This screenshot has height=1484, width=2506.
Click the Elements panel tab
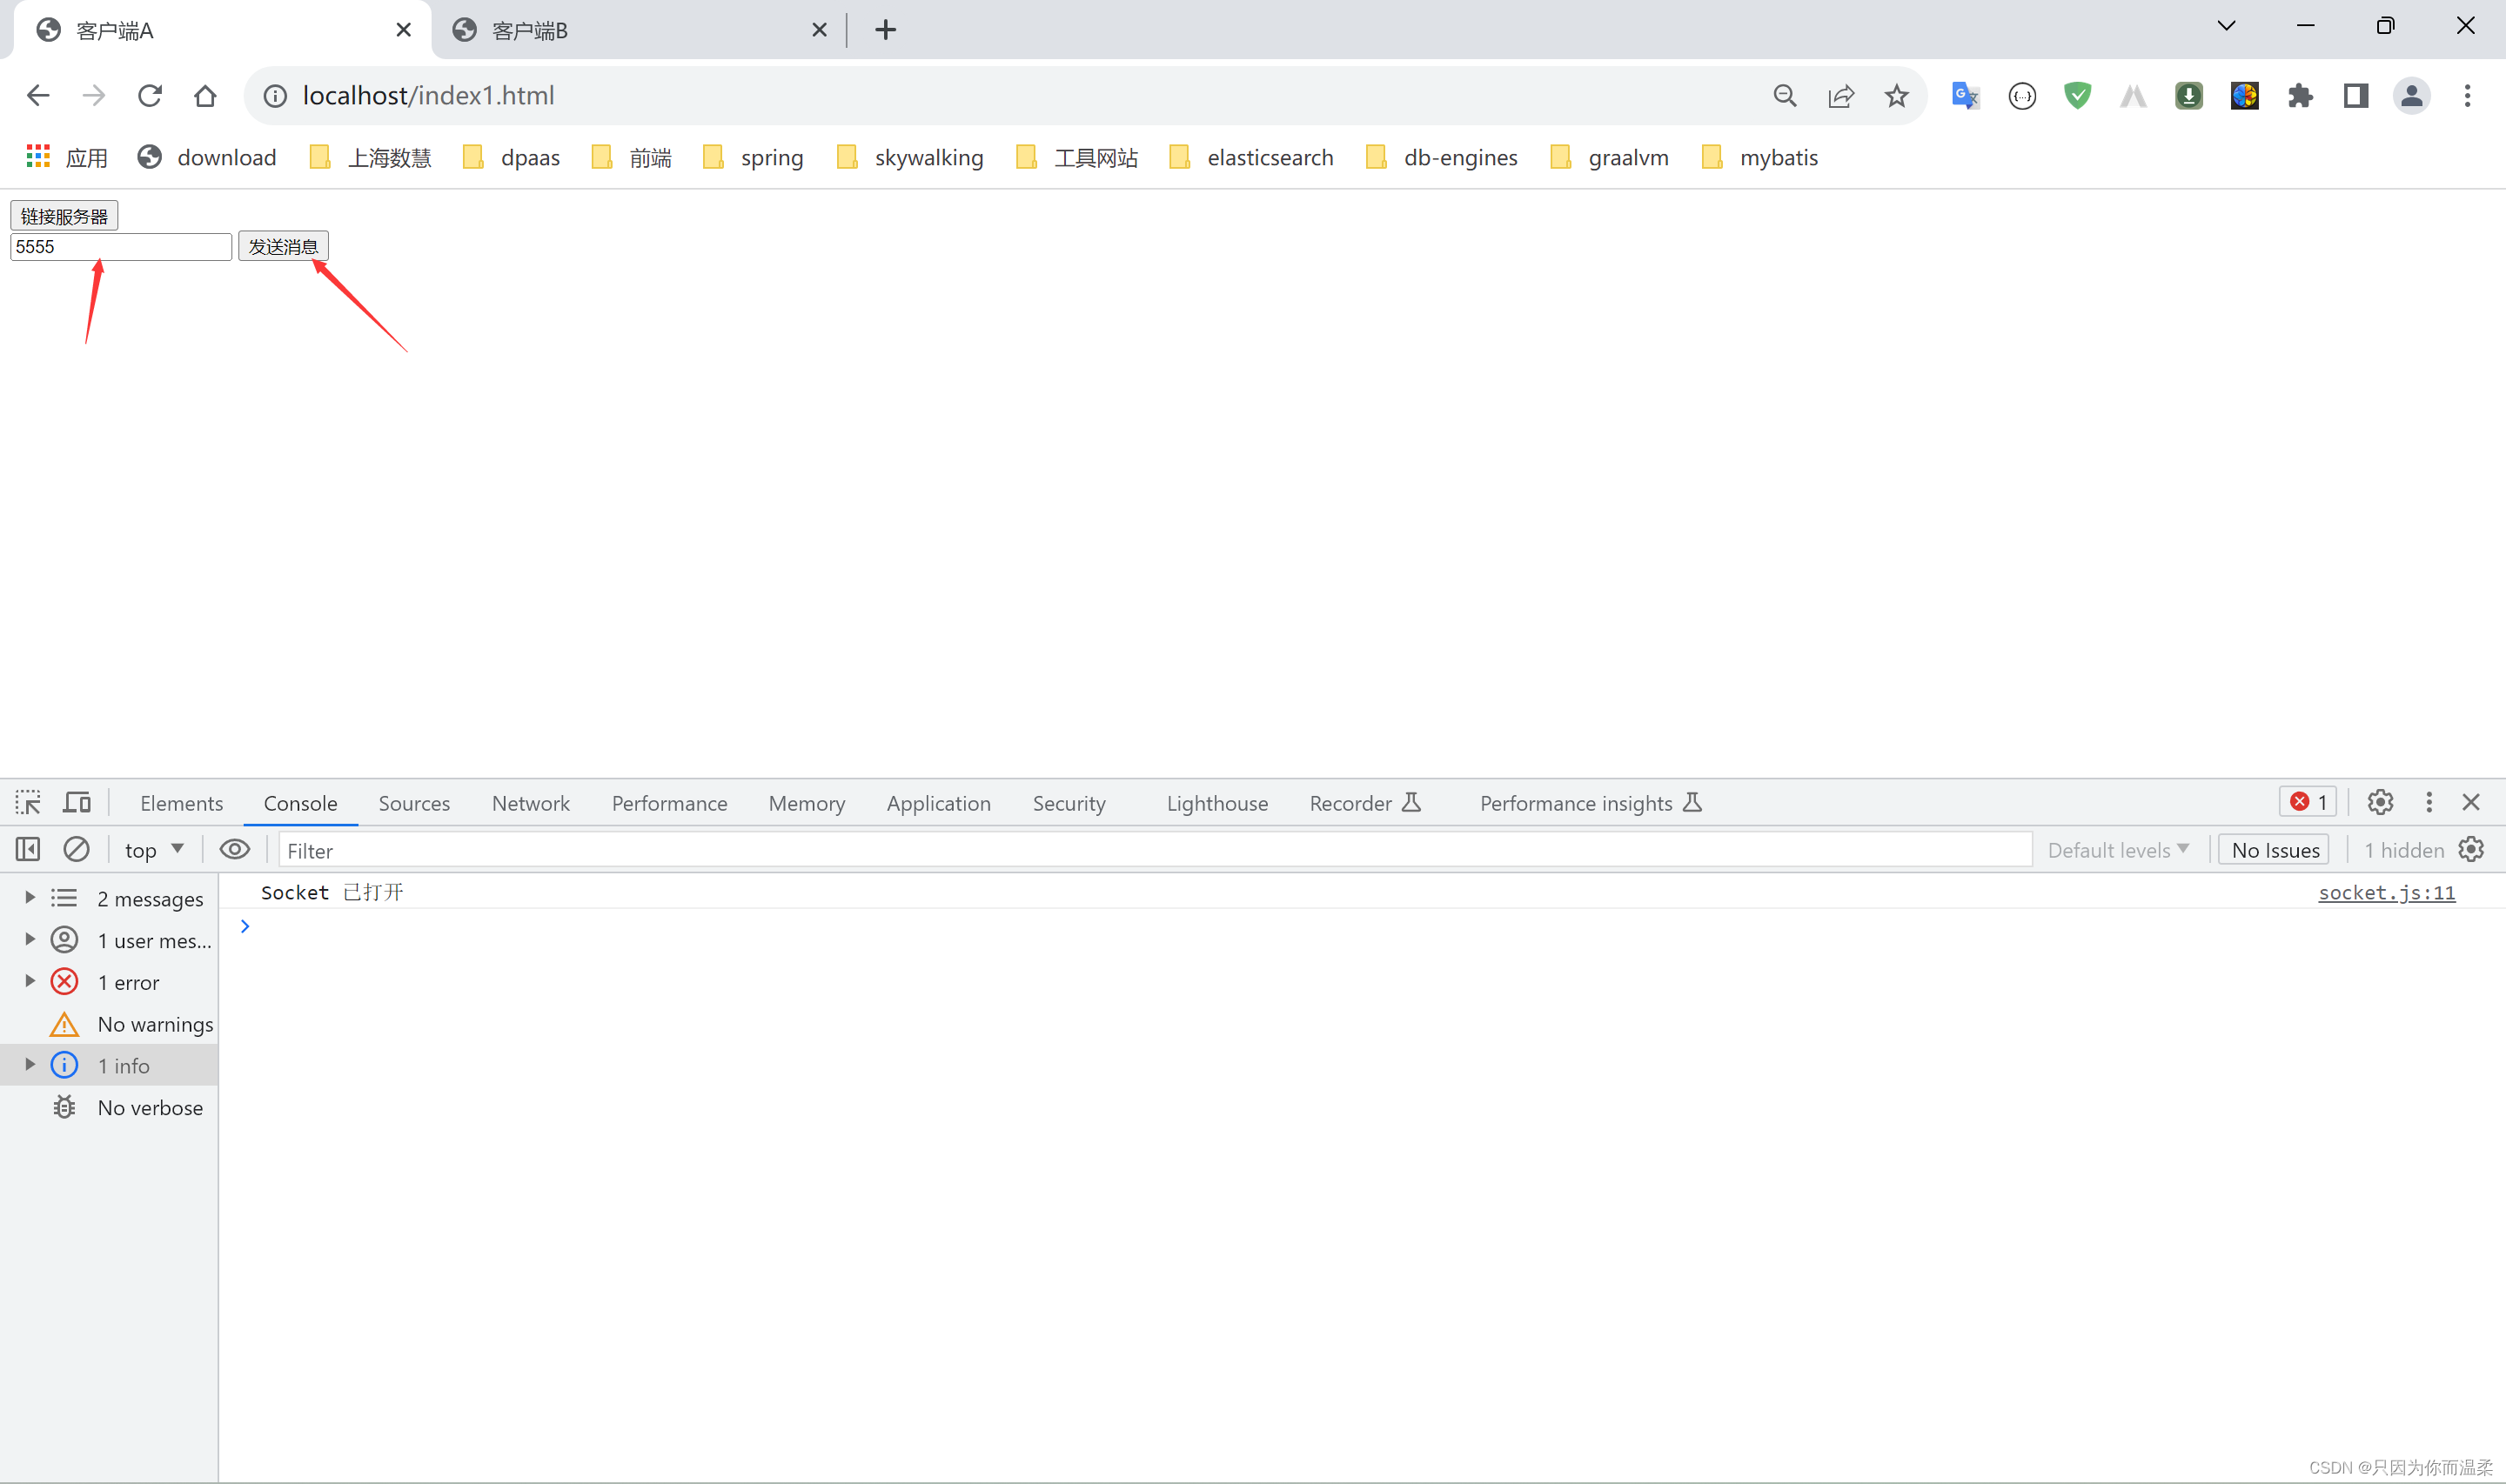click(180, 802)
